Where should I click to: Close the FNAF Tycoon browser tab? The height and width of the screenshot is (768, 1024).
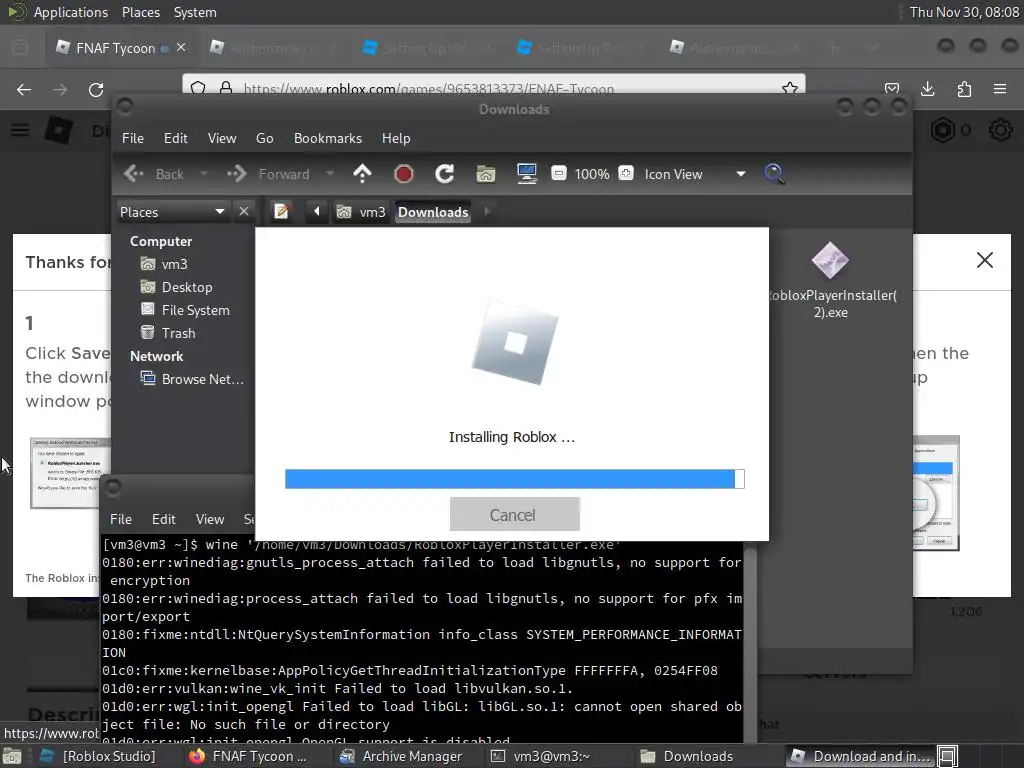(x=182, y=47)
